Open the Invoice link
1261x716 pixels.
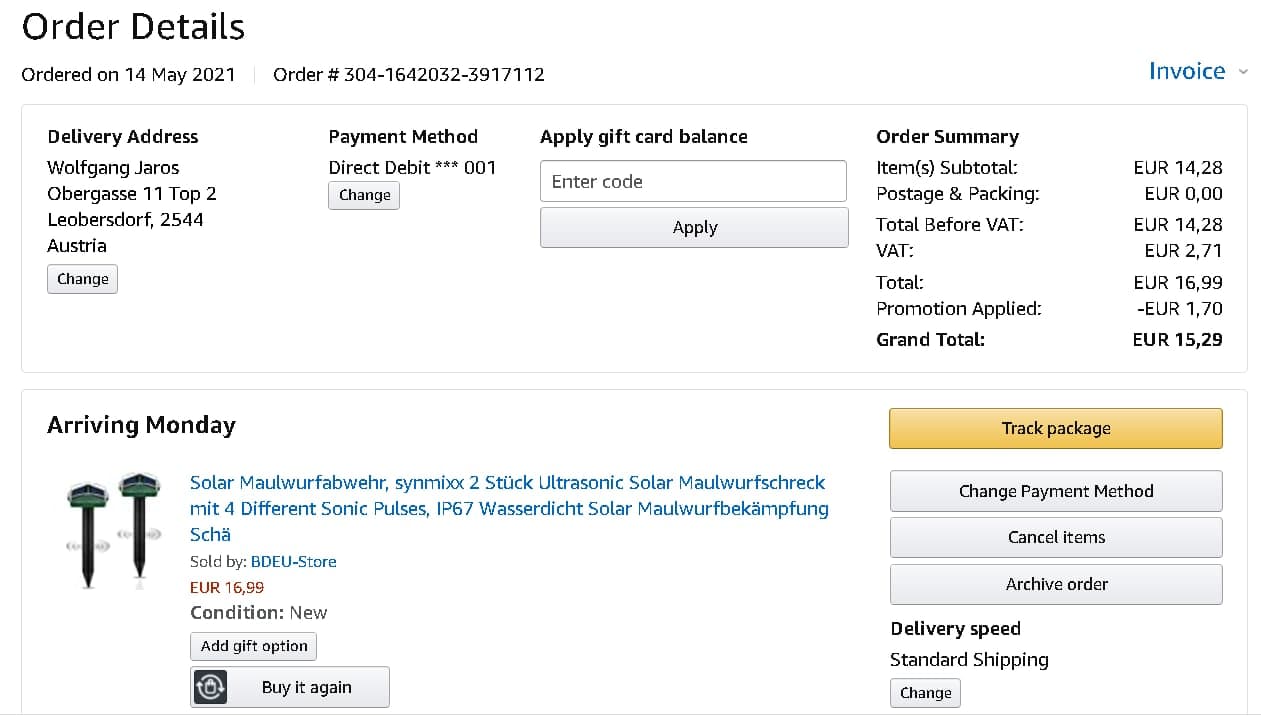coord(1186,71)
